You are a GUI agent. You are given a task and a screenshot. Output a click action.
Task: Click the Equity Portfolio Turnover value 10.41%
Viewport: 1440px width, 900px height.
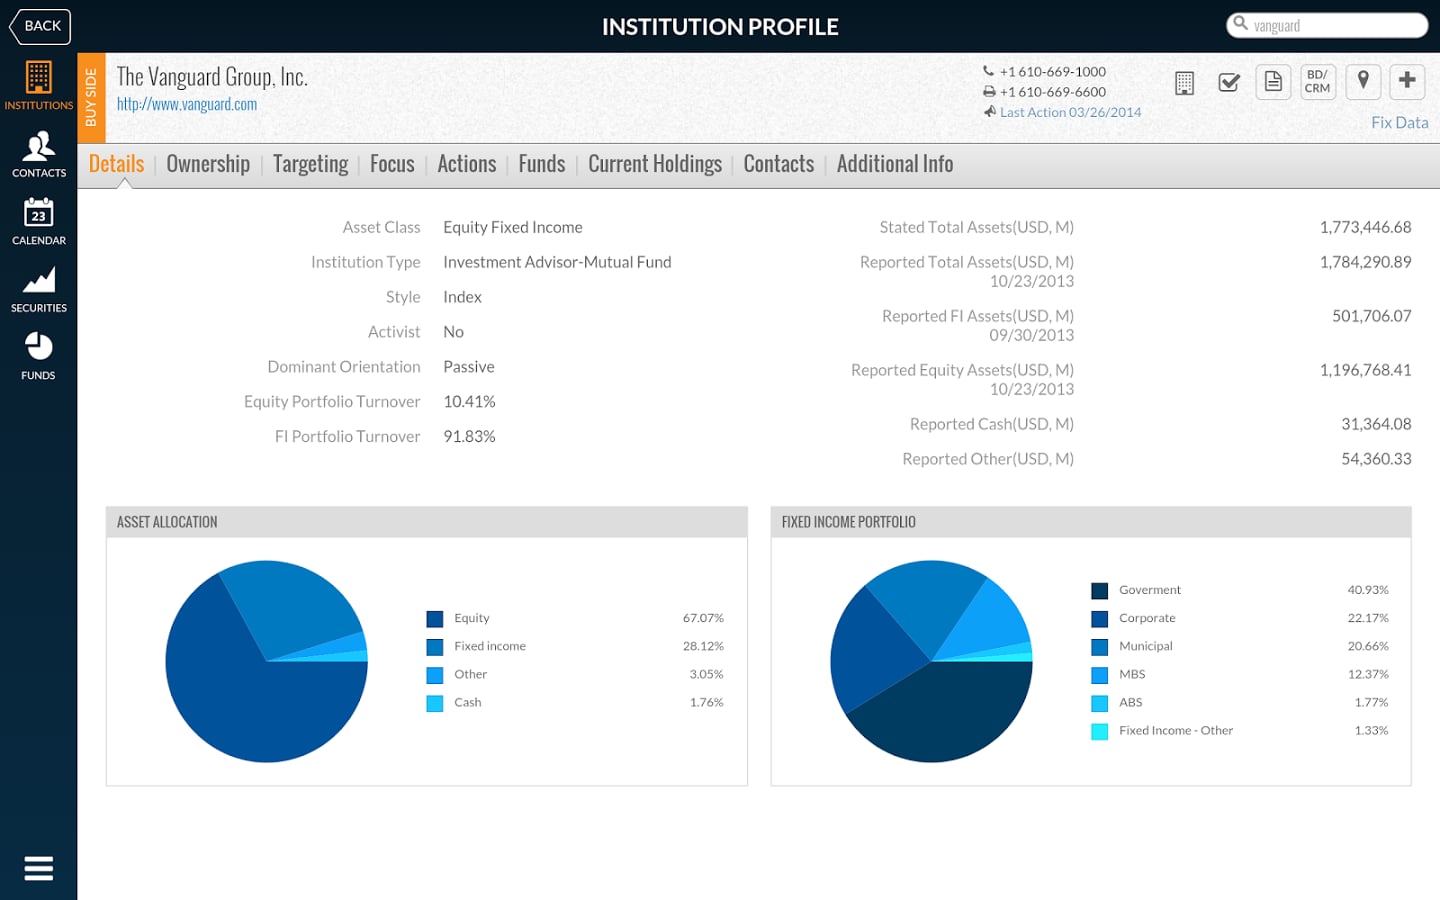click(469, 402)
